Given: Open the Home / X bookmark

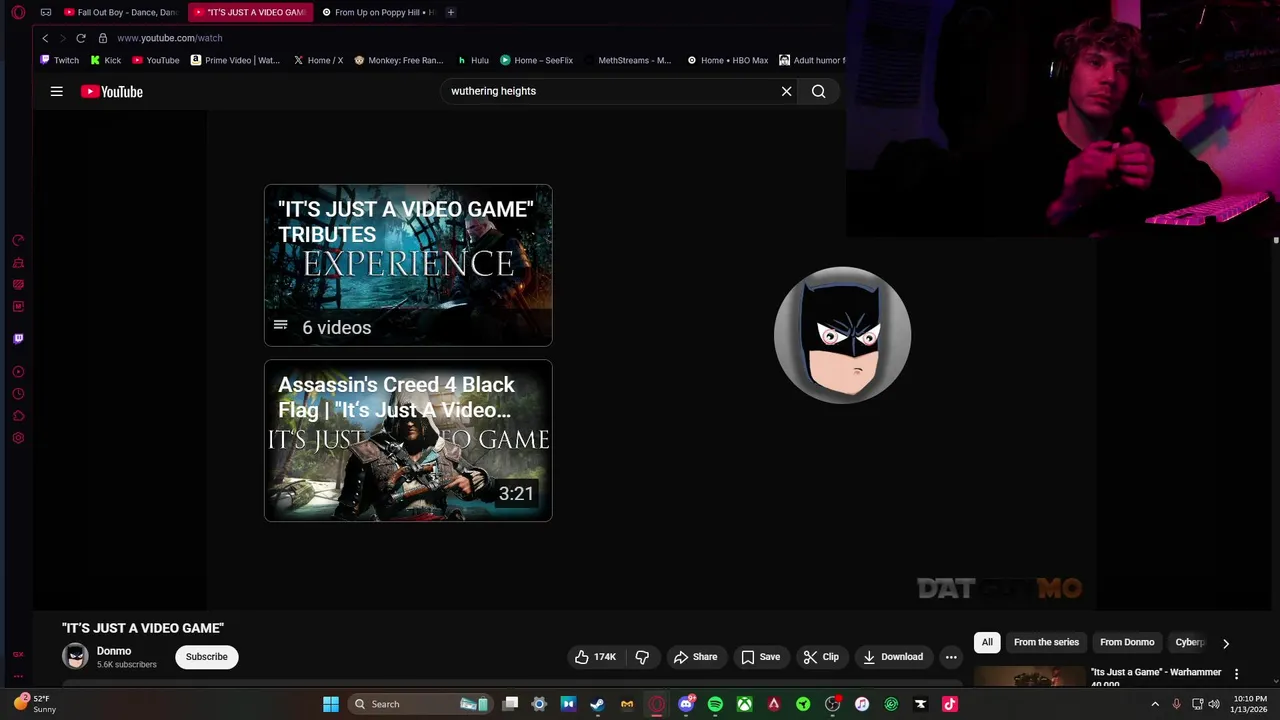Looking at the screenshot, I should click(318, 60).
